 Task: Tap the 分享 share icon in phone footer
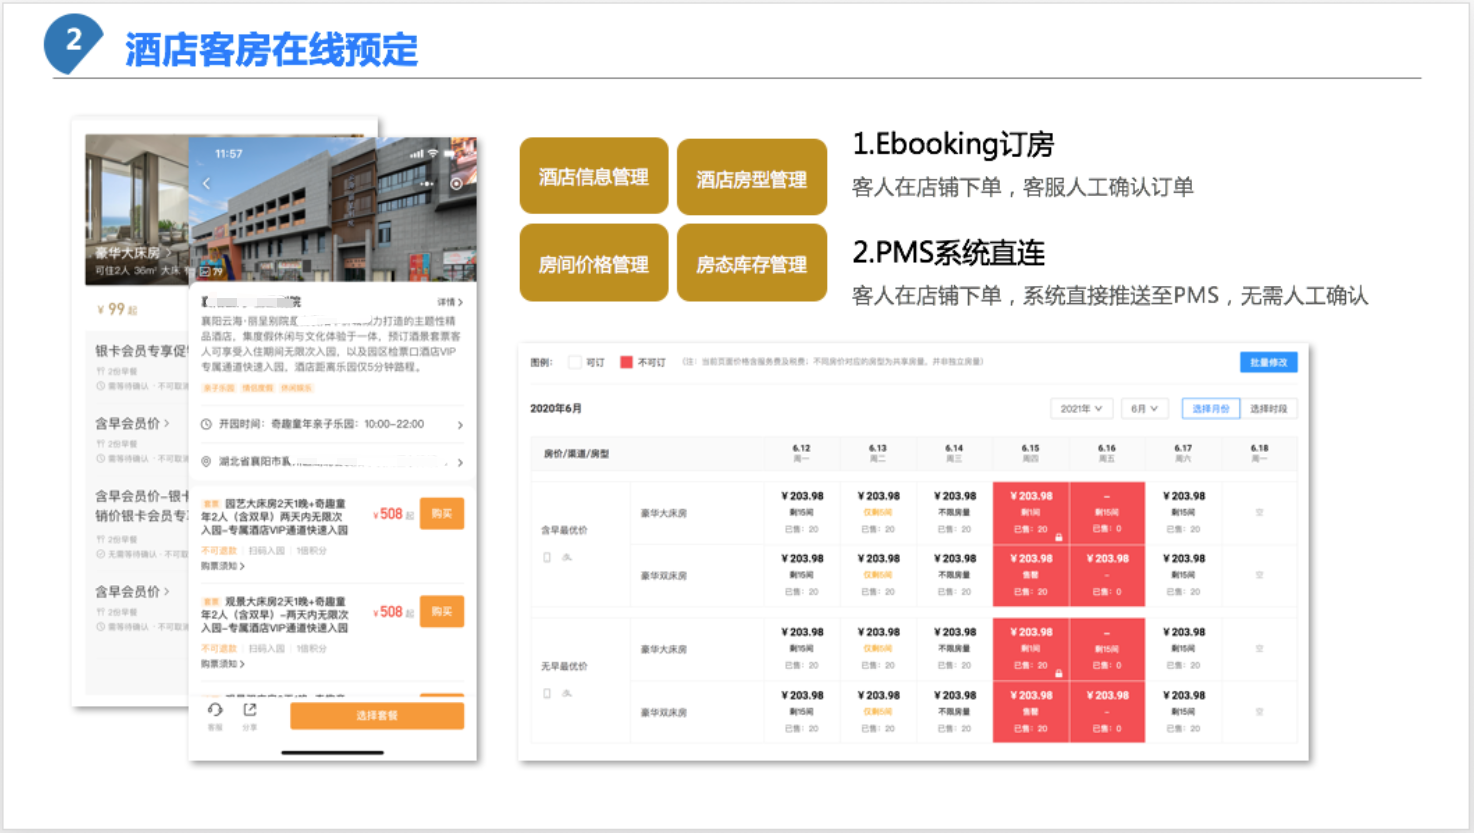250,710
